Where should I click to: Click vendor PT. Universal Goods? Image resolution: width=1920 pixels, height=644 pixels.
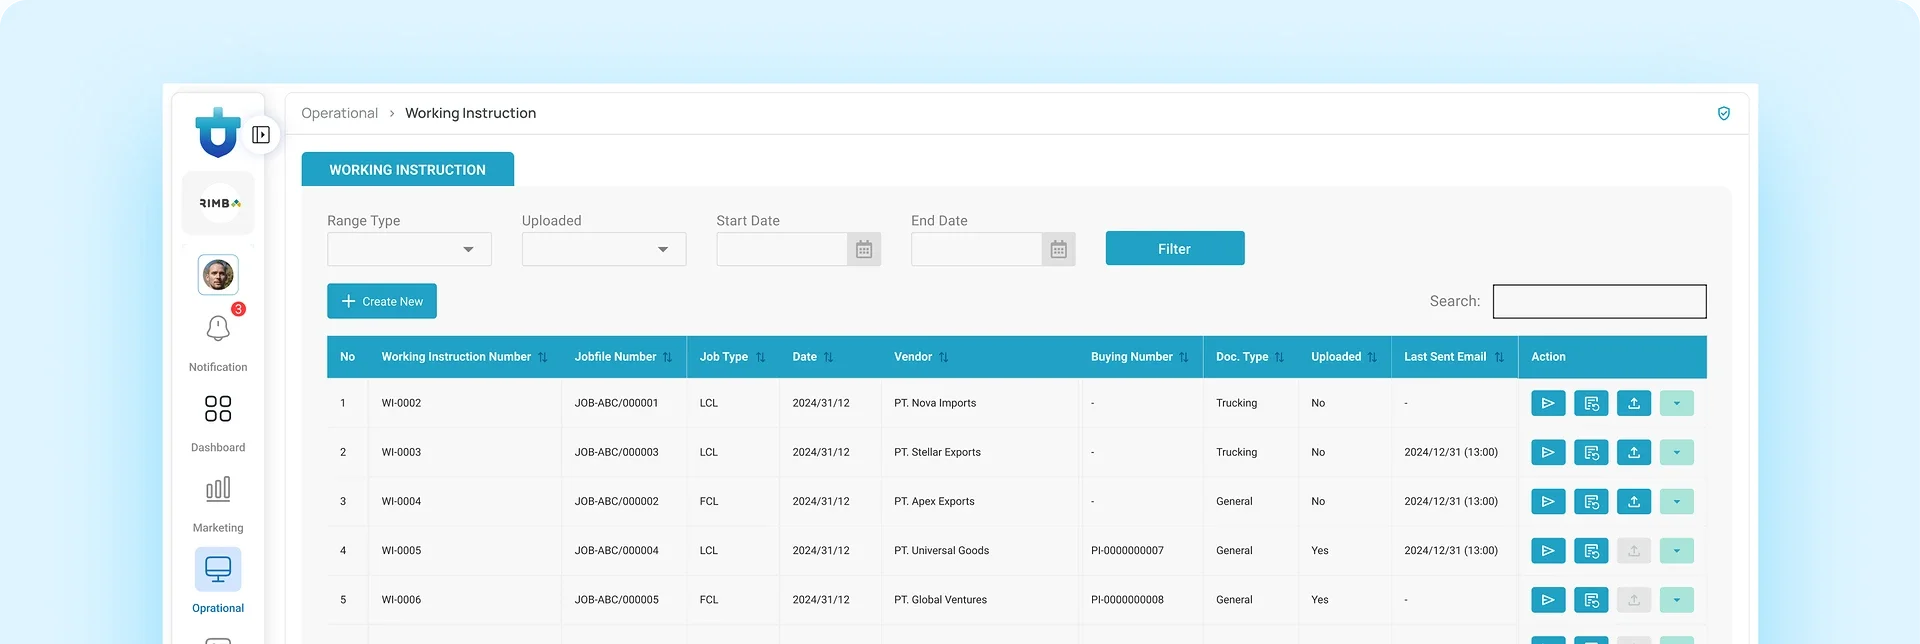point(941,550)
